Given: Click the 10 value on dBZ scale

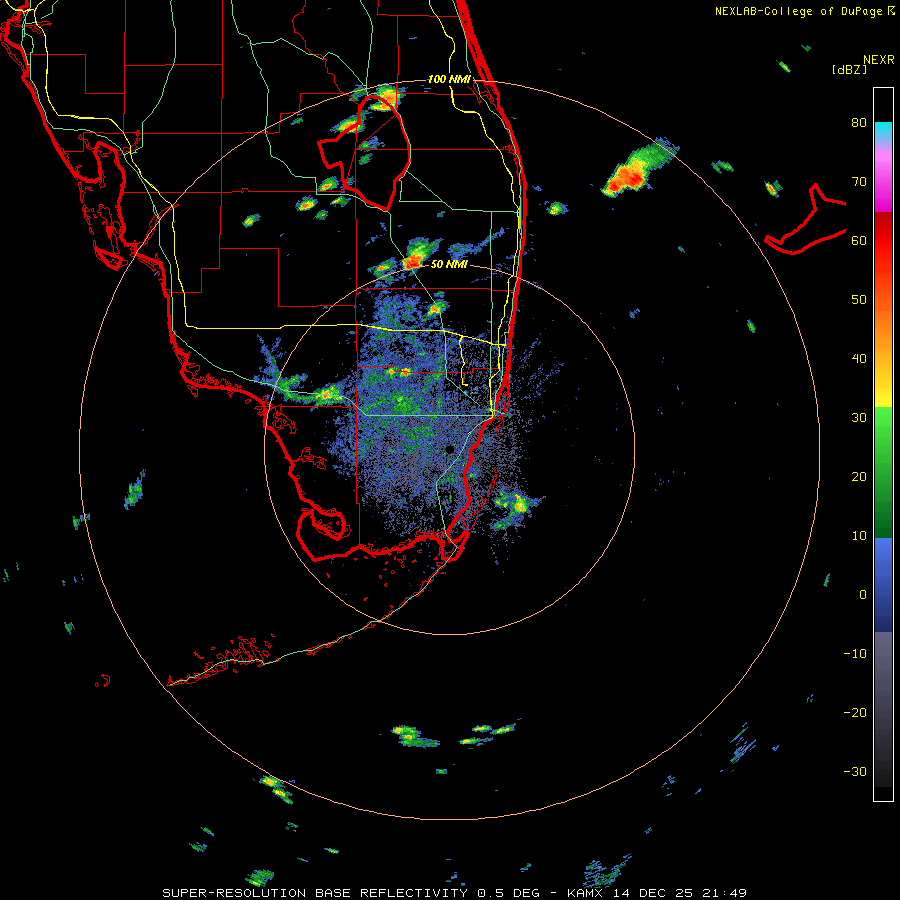Looking at the screenshot, I should click(x=859, y=536).
